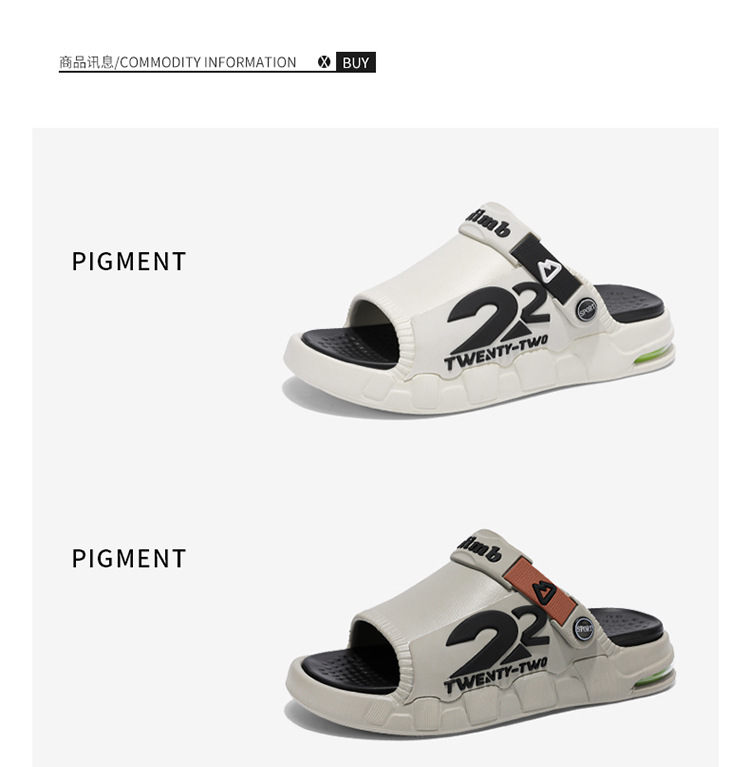Click the round SPORT button on khaki slipper
Viewport: 750px width, 767px height.
coord(583,629)
